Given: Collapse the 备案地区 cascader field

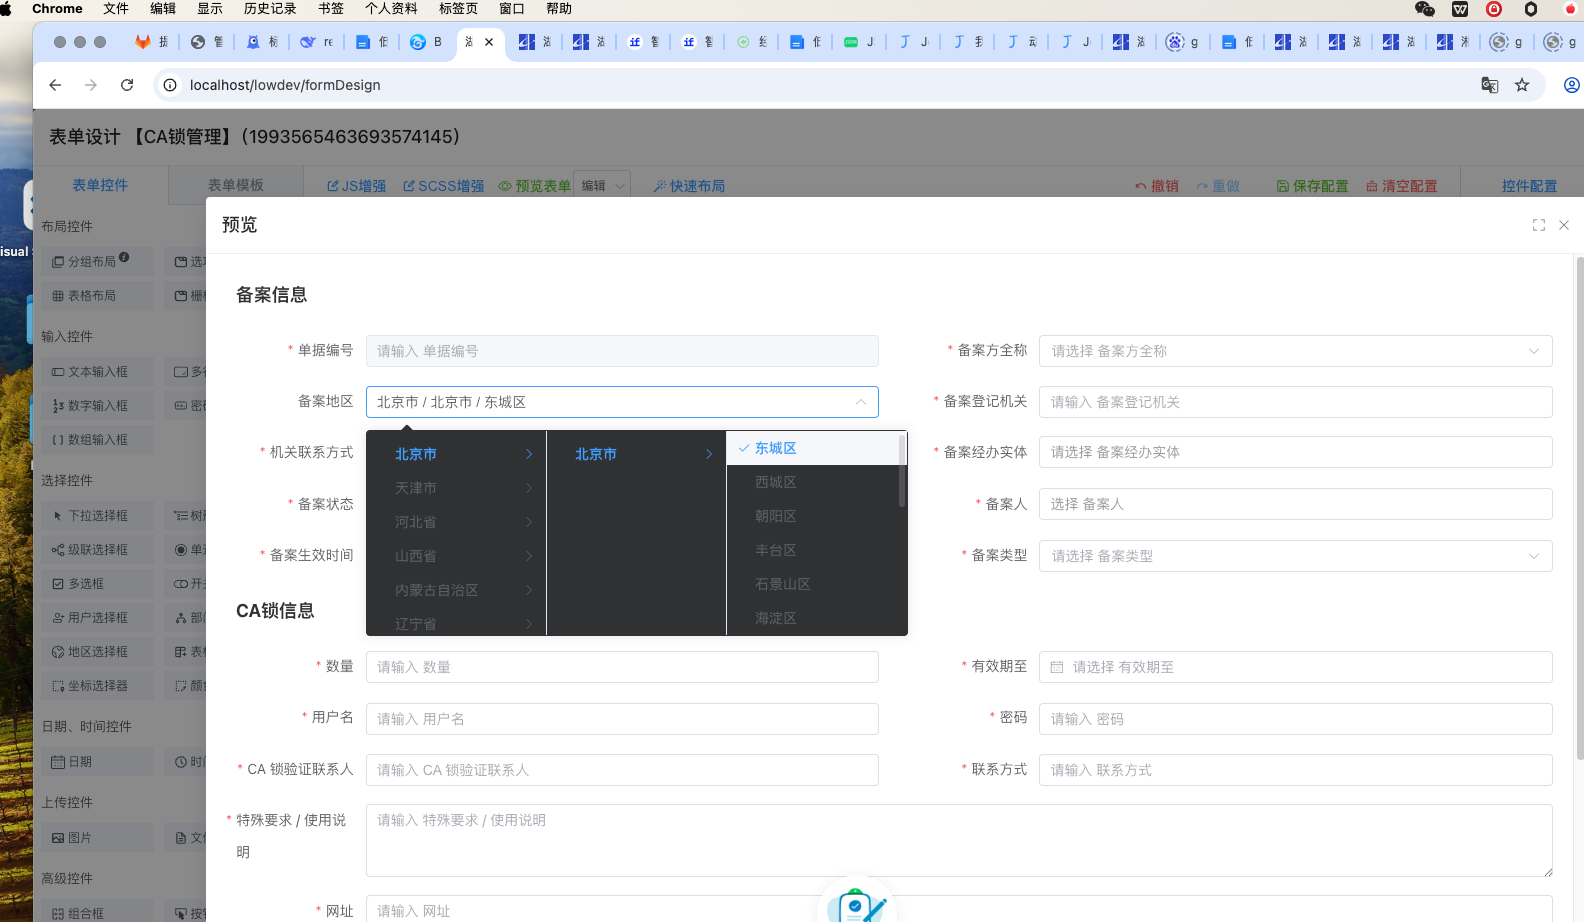Looking at the screenshot, I should pyautogui.click(x=860, y=402).
